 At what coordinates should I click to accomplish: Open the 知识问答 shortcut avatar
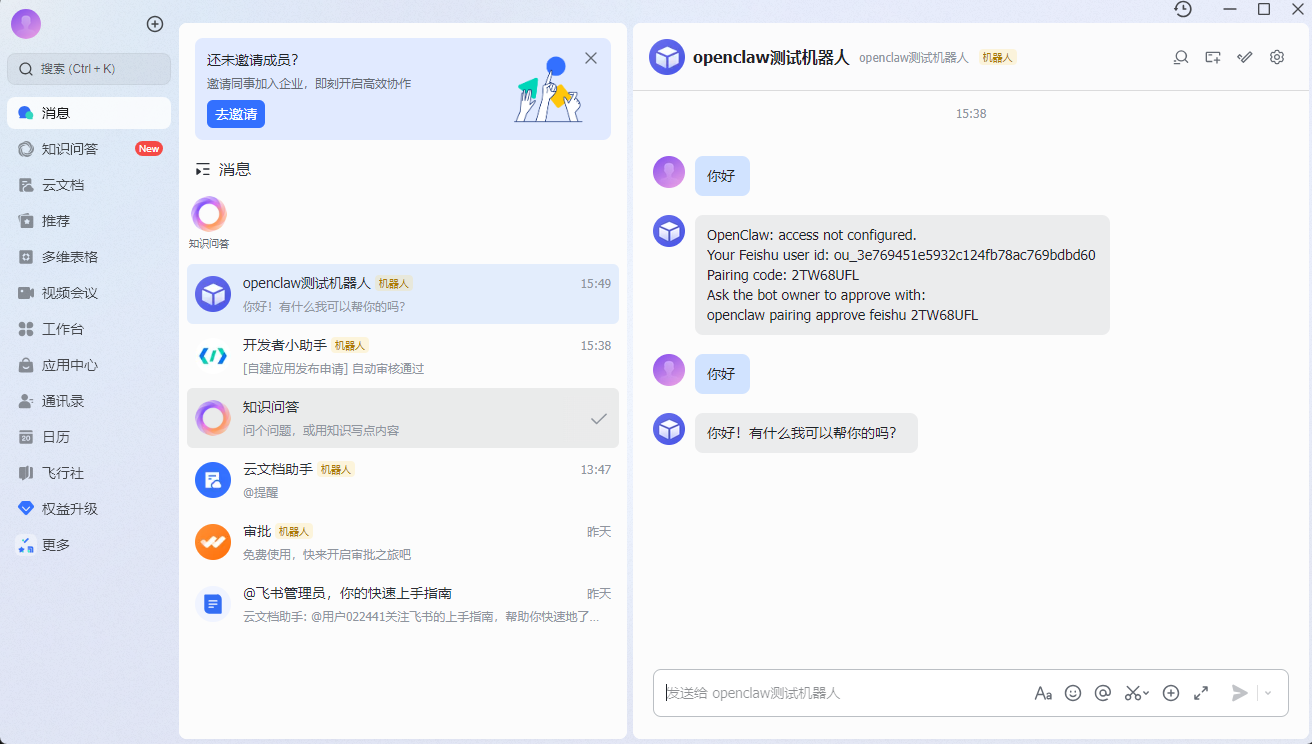pos(209,214)
